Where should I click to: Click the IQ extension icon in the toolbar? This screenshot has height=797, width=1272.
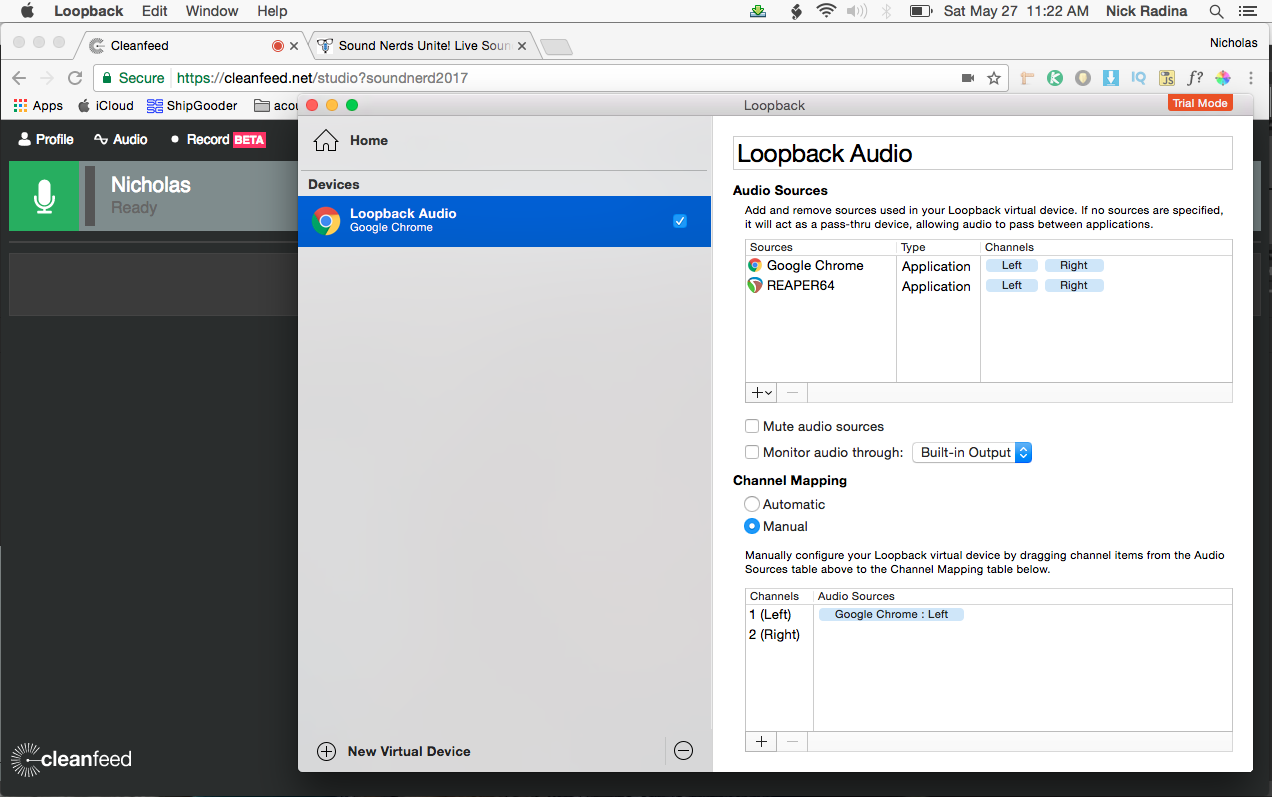coord(1139,77)
